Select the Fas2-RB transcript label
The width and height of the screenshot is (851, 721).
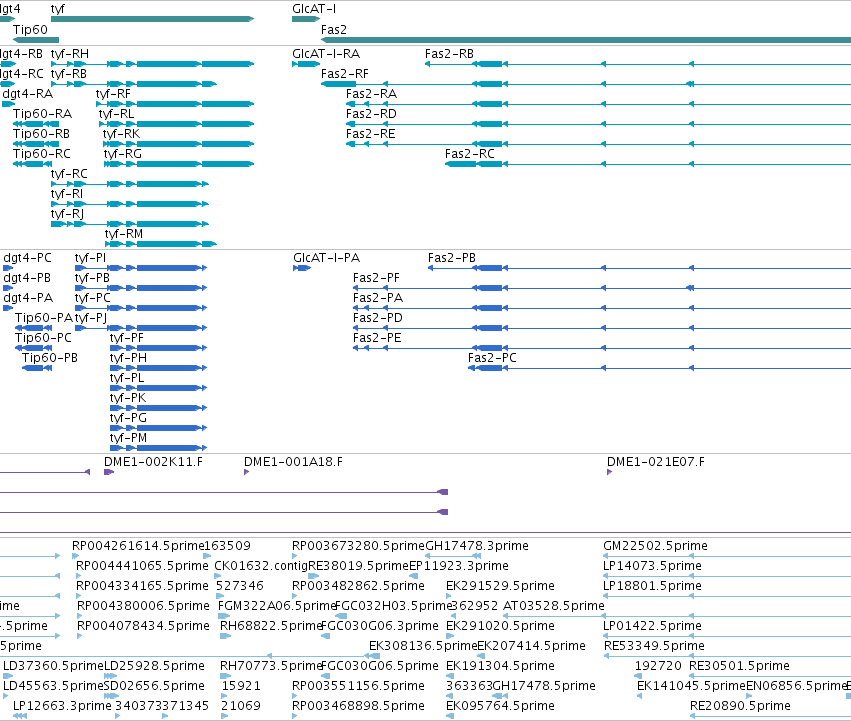point(449,54)
